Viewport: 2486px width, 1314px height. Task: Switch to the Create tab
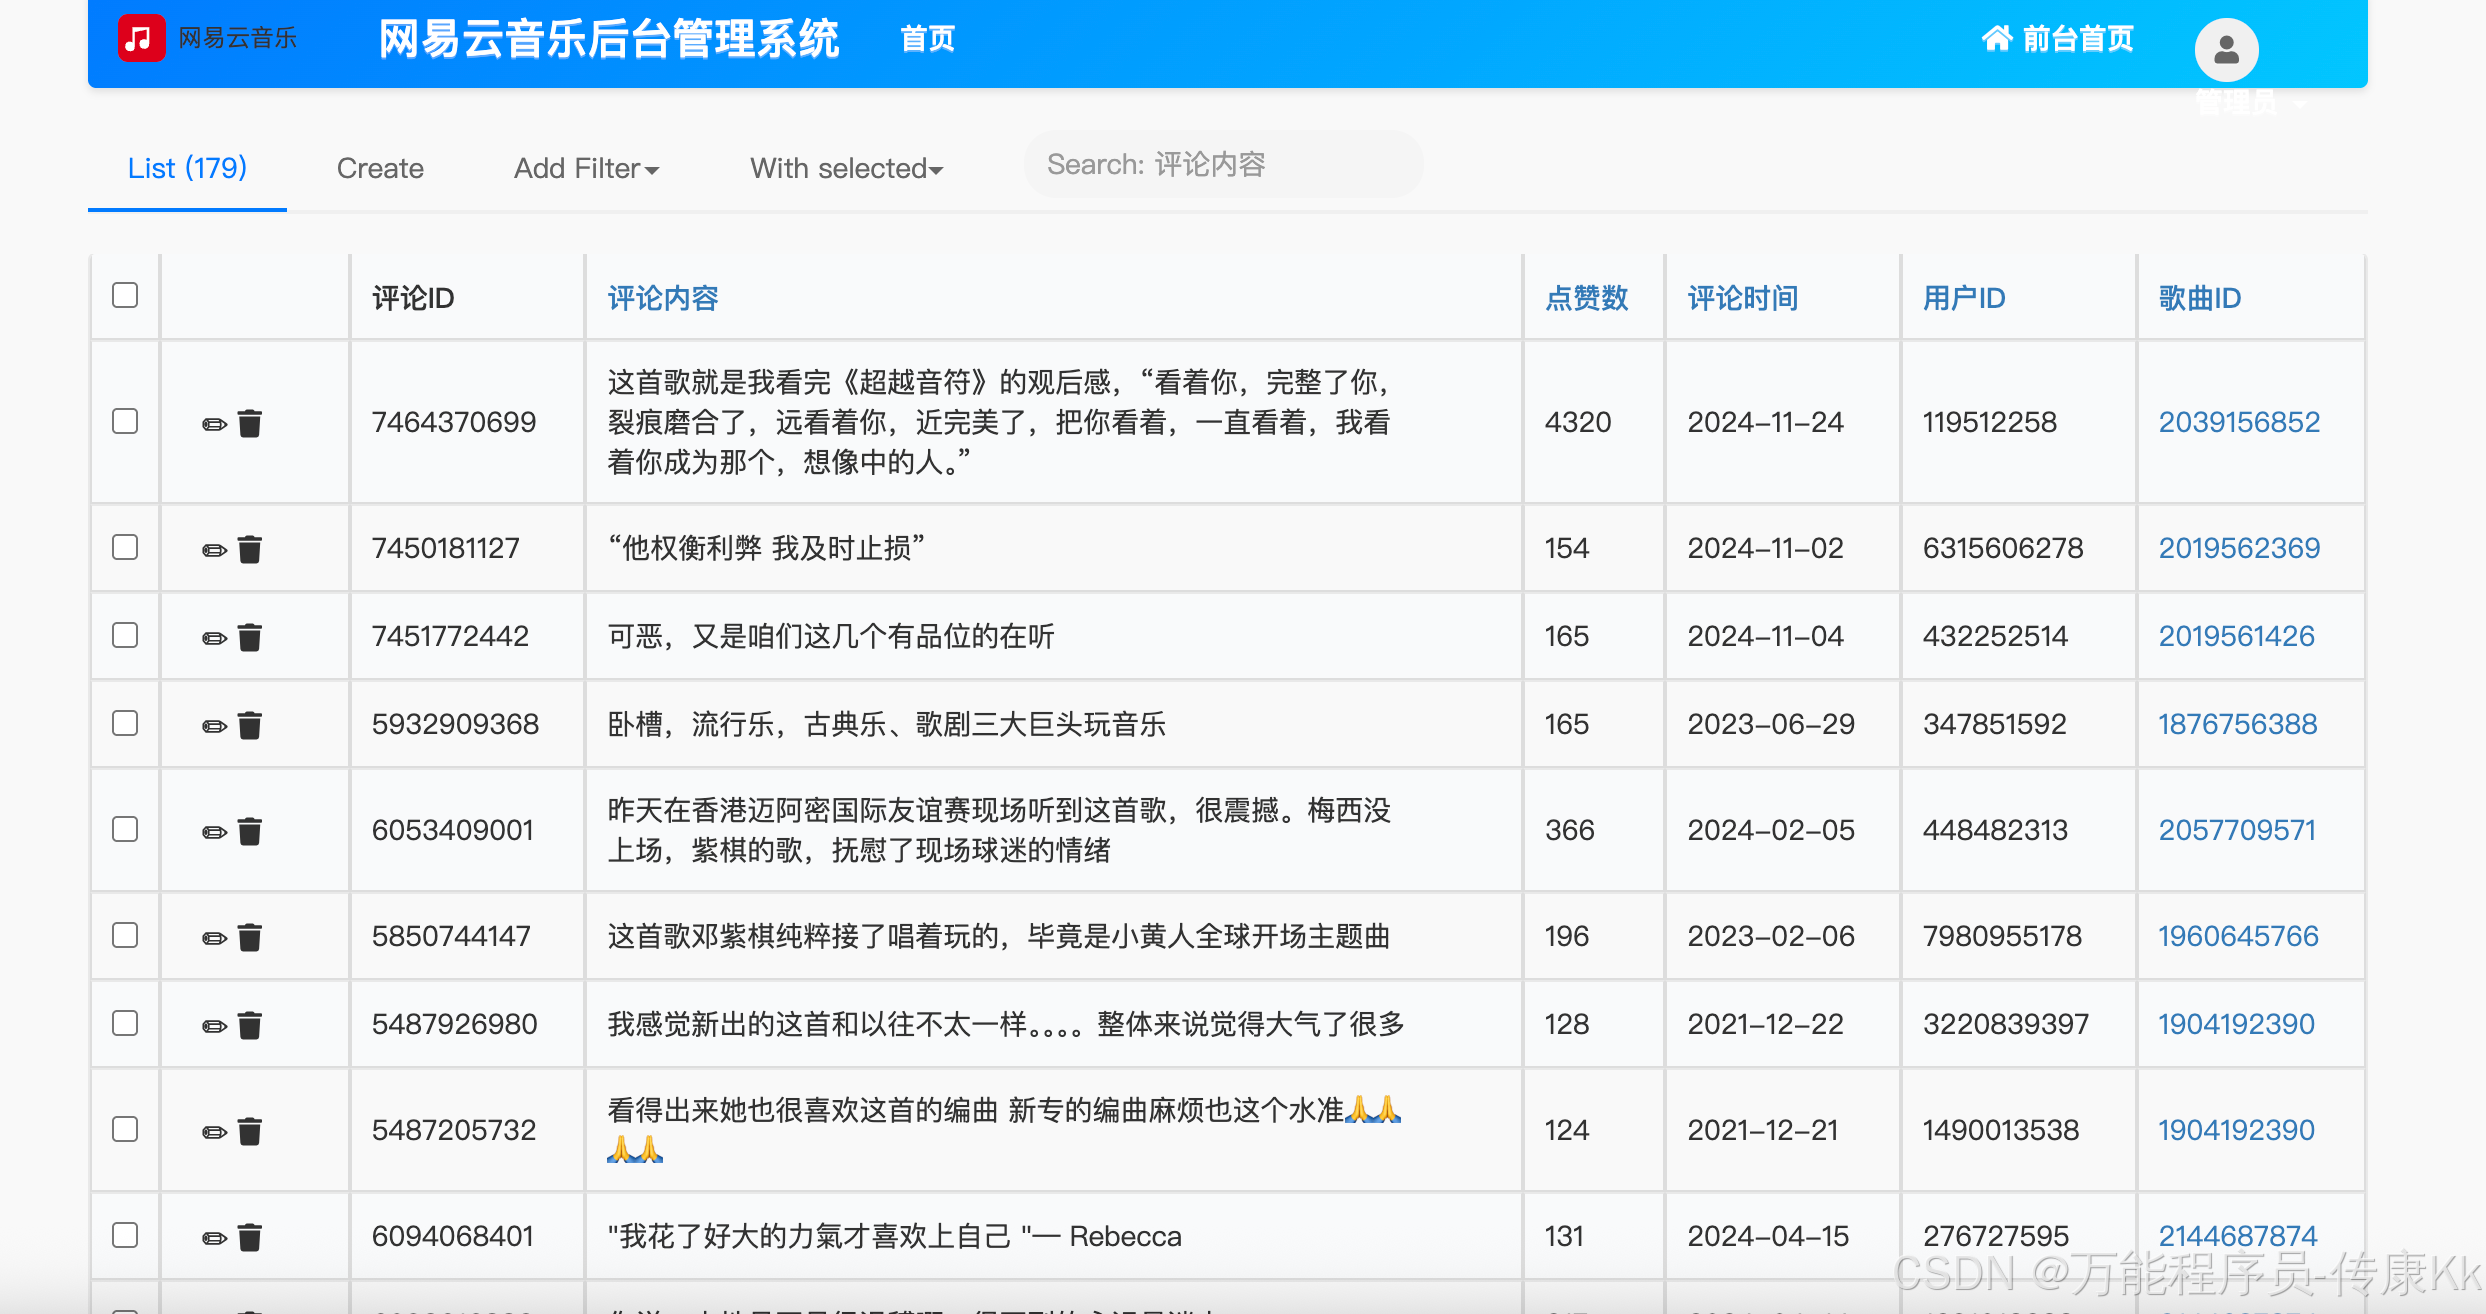click(380, 168)
